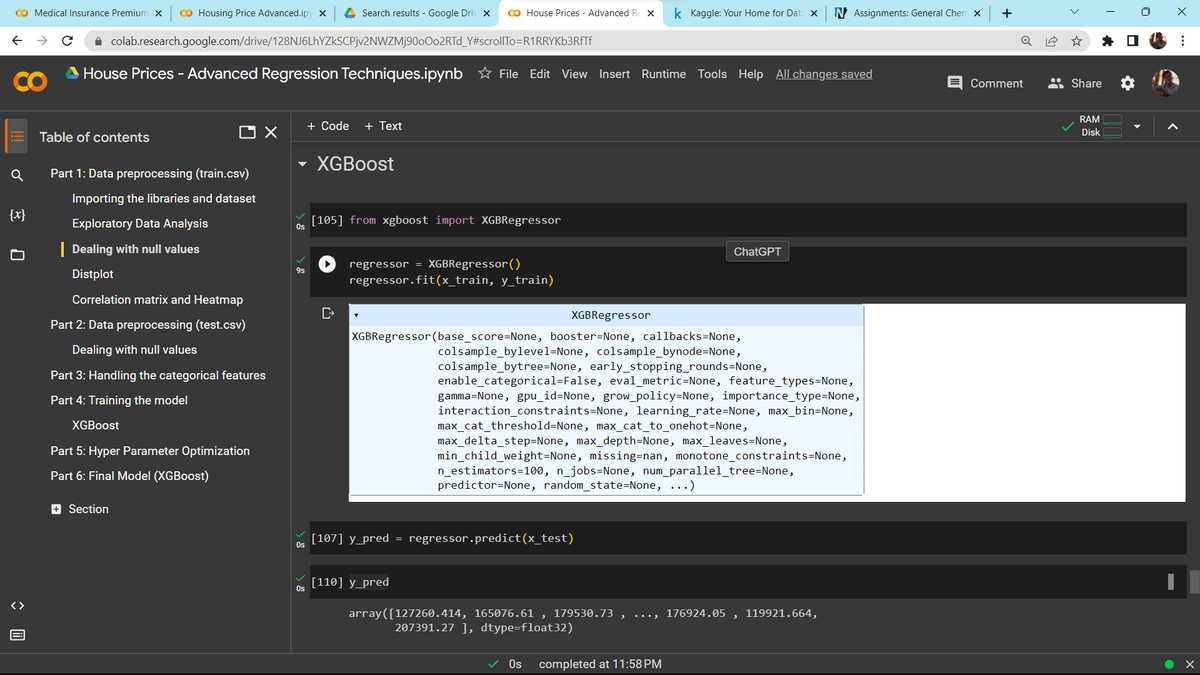Open the RAM Disk resources dropdown arrow
Screen dimensions: 1200x675
pyautogui.click(x=1136, y=126)
